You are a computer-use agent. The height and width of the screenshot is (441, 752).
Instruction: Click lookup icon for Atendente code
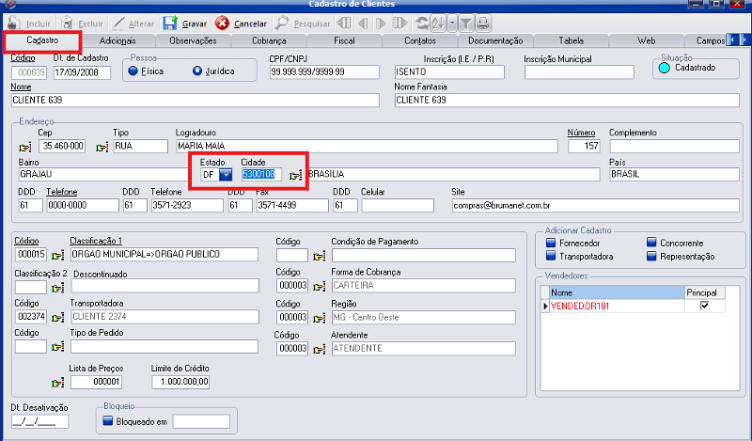[319, 348]
